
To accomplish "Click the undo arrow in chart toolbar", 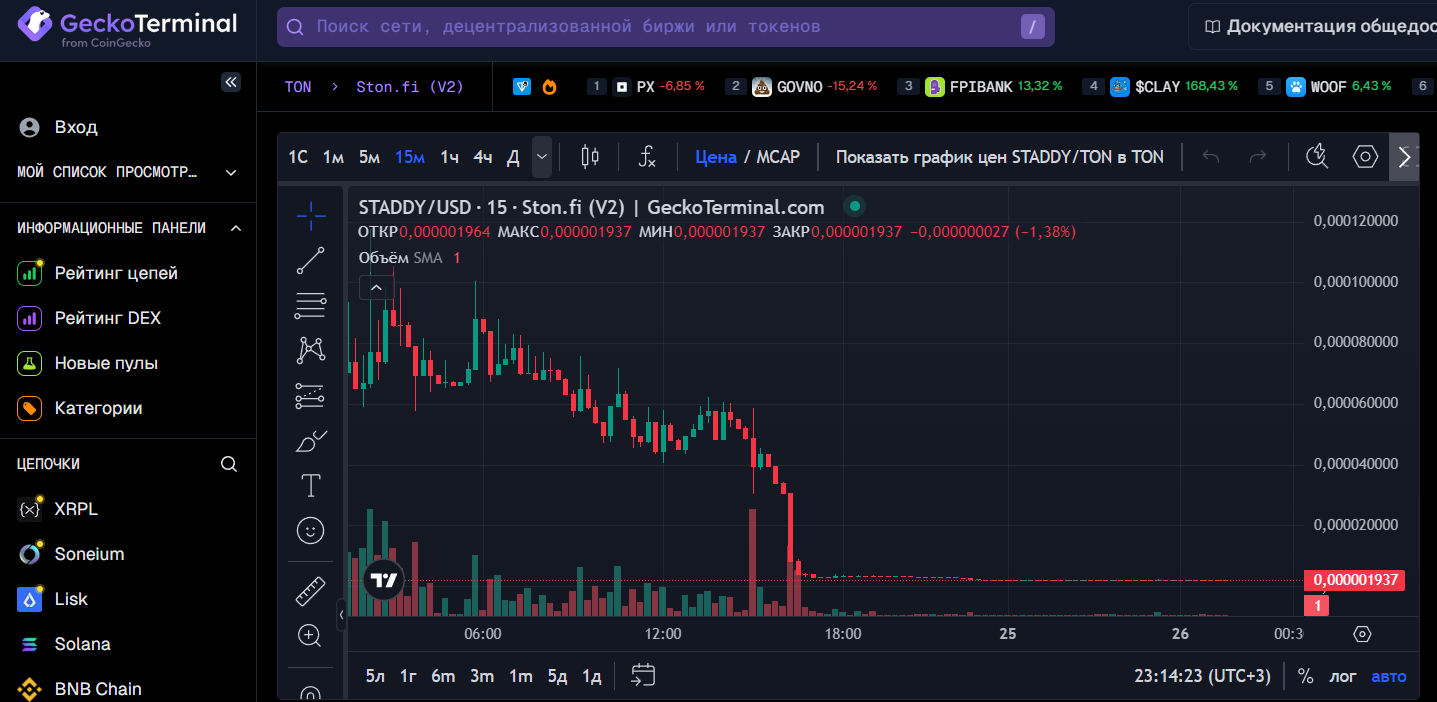I will (x=1211, y=156).
